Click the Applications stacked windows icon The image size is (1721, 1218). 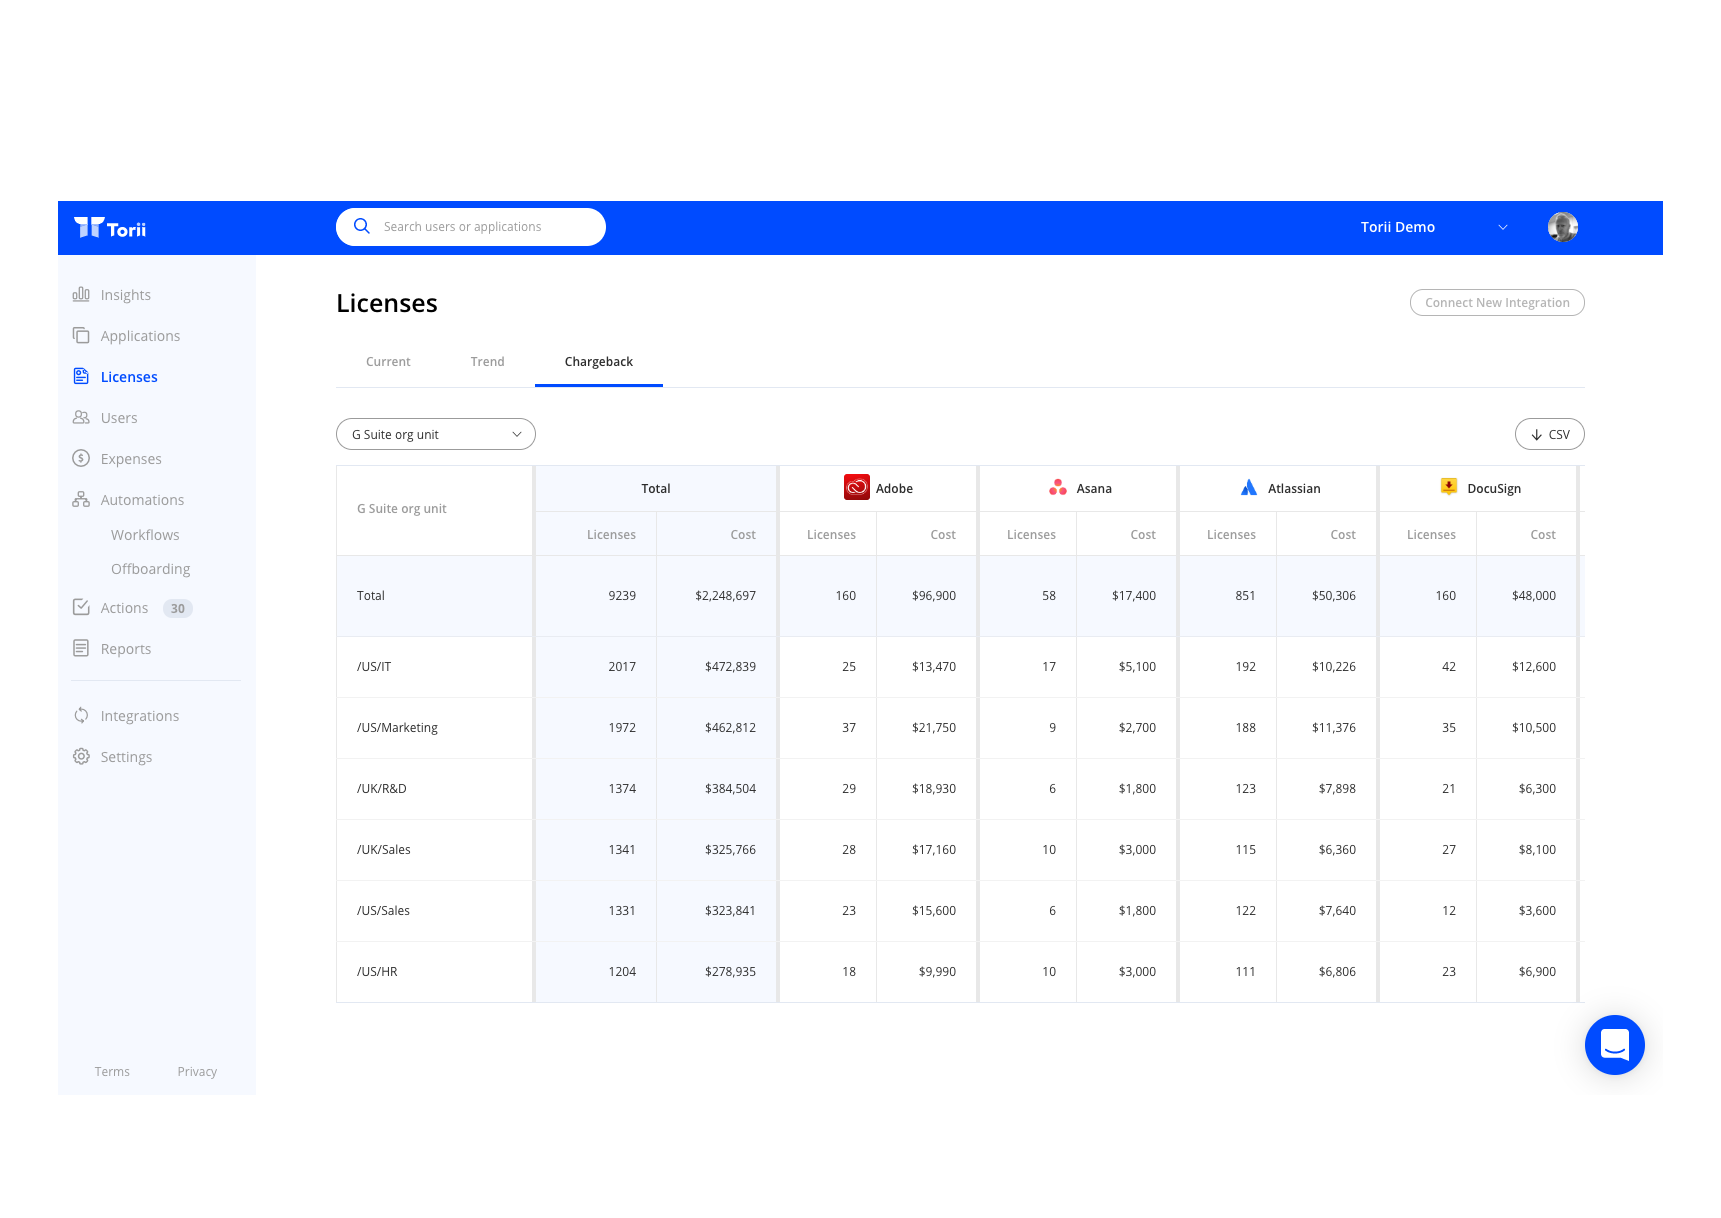(81, 335)
